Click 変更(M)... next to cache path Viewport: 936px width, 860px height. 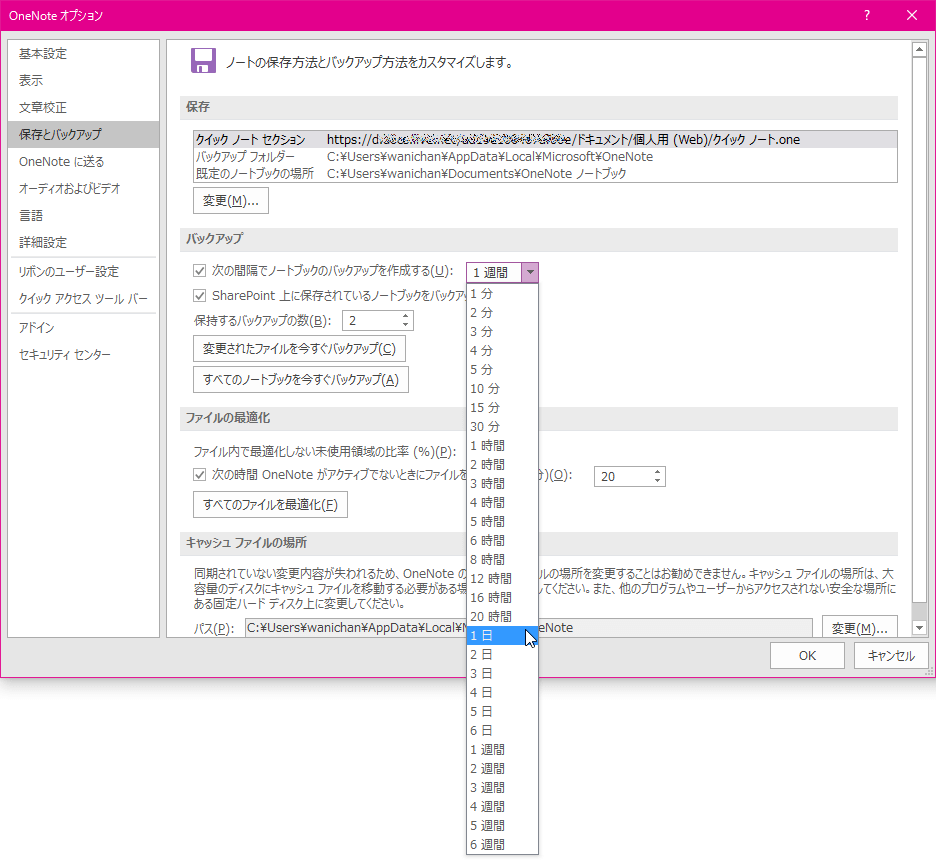click(x=860, y=628)
